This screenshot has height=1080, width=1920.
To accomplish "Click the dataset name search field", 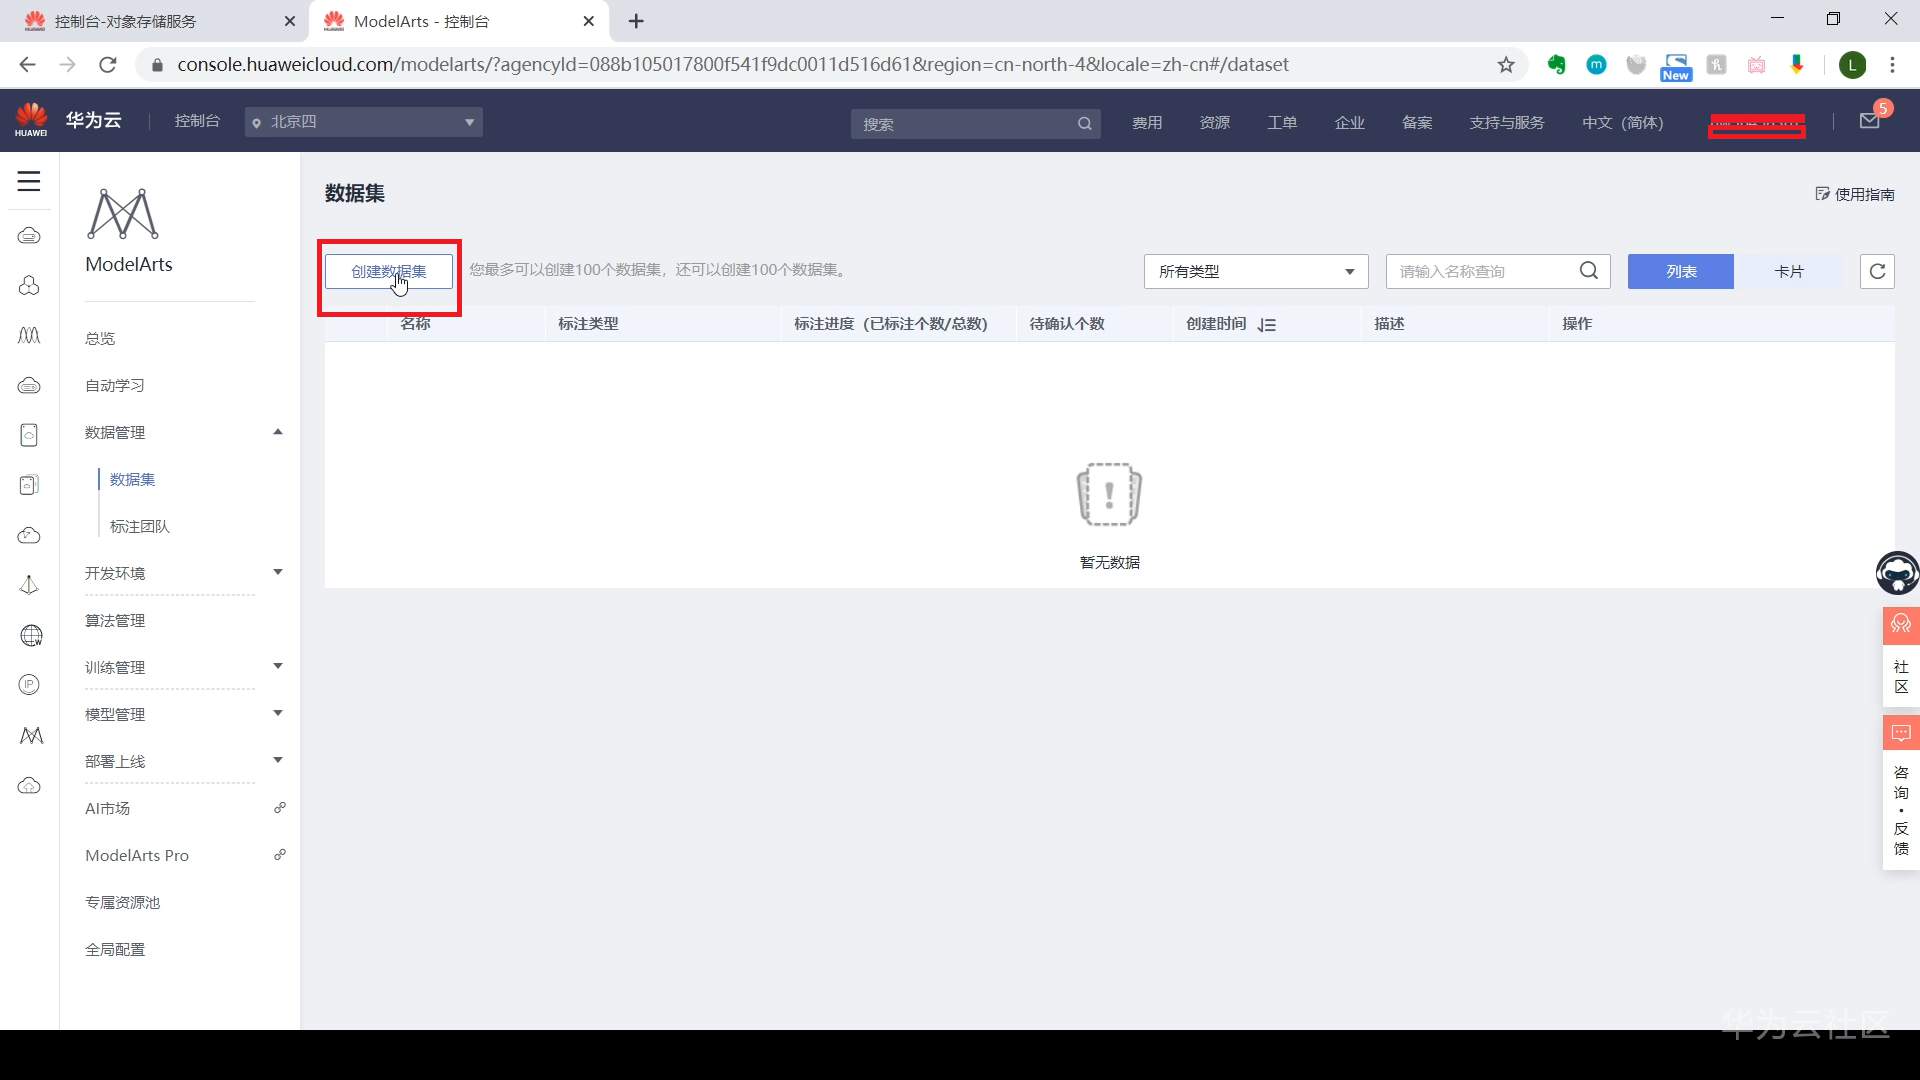I will pos(1480,271).
